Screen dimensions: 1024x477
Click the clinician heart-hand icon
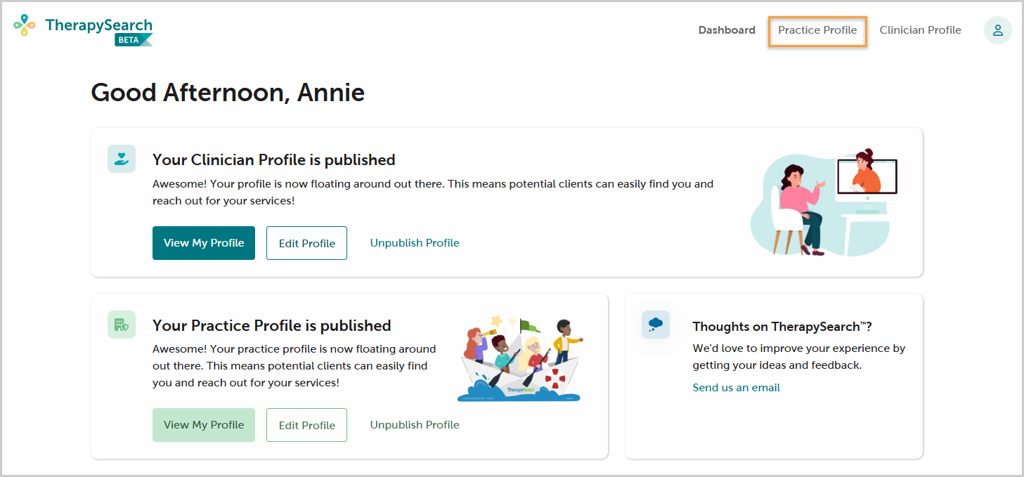click(x=121, y=159)
